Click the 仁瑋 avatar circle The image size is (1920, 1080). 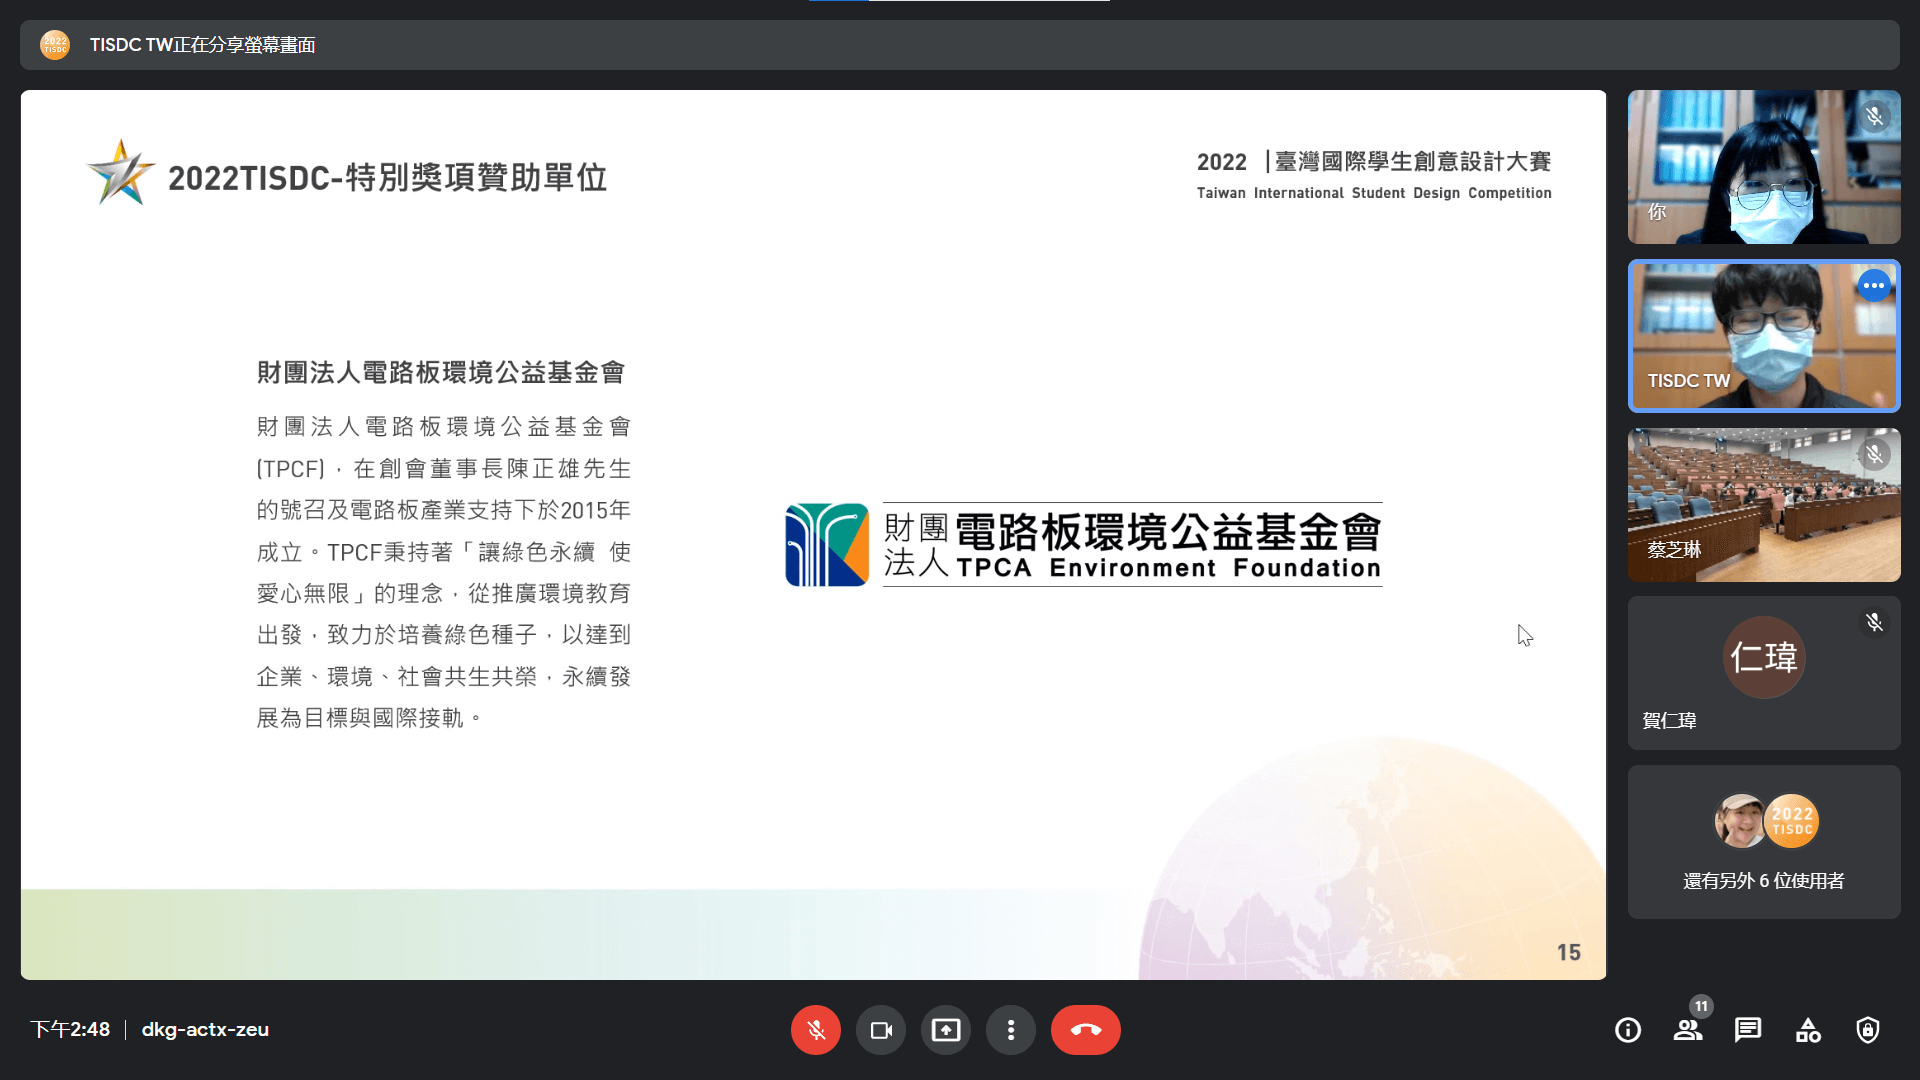1764,657
